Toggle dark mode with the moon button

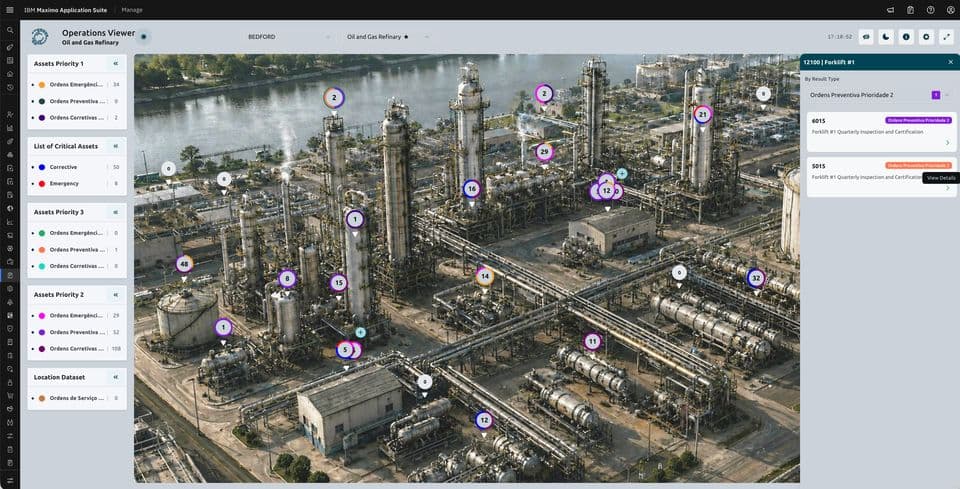pos(886,37)
